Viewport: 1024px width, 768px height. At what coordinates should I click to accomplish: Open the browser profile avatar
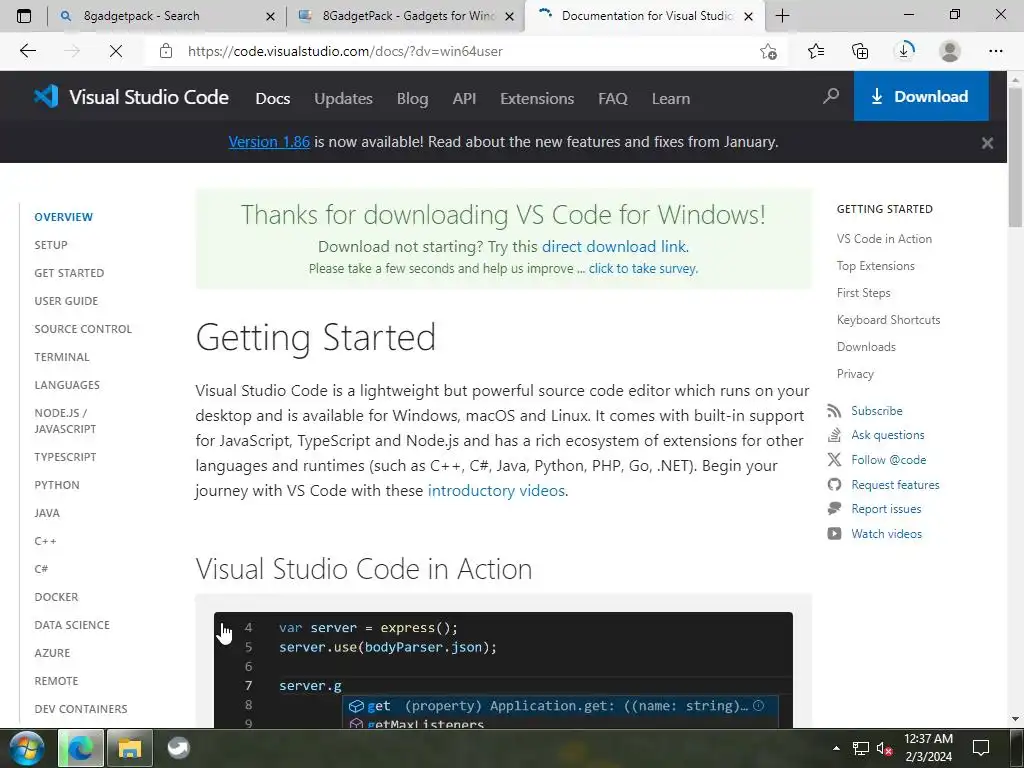tap(950, 51)
